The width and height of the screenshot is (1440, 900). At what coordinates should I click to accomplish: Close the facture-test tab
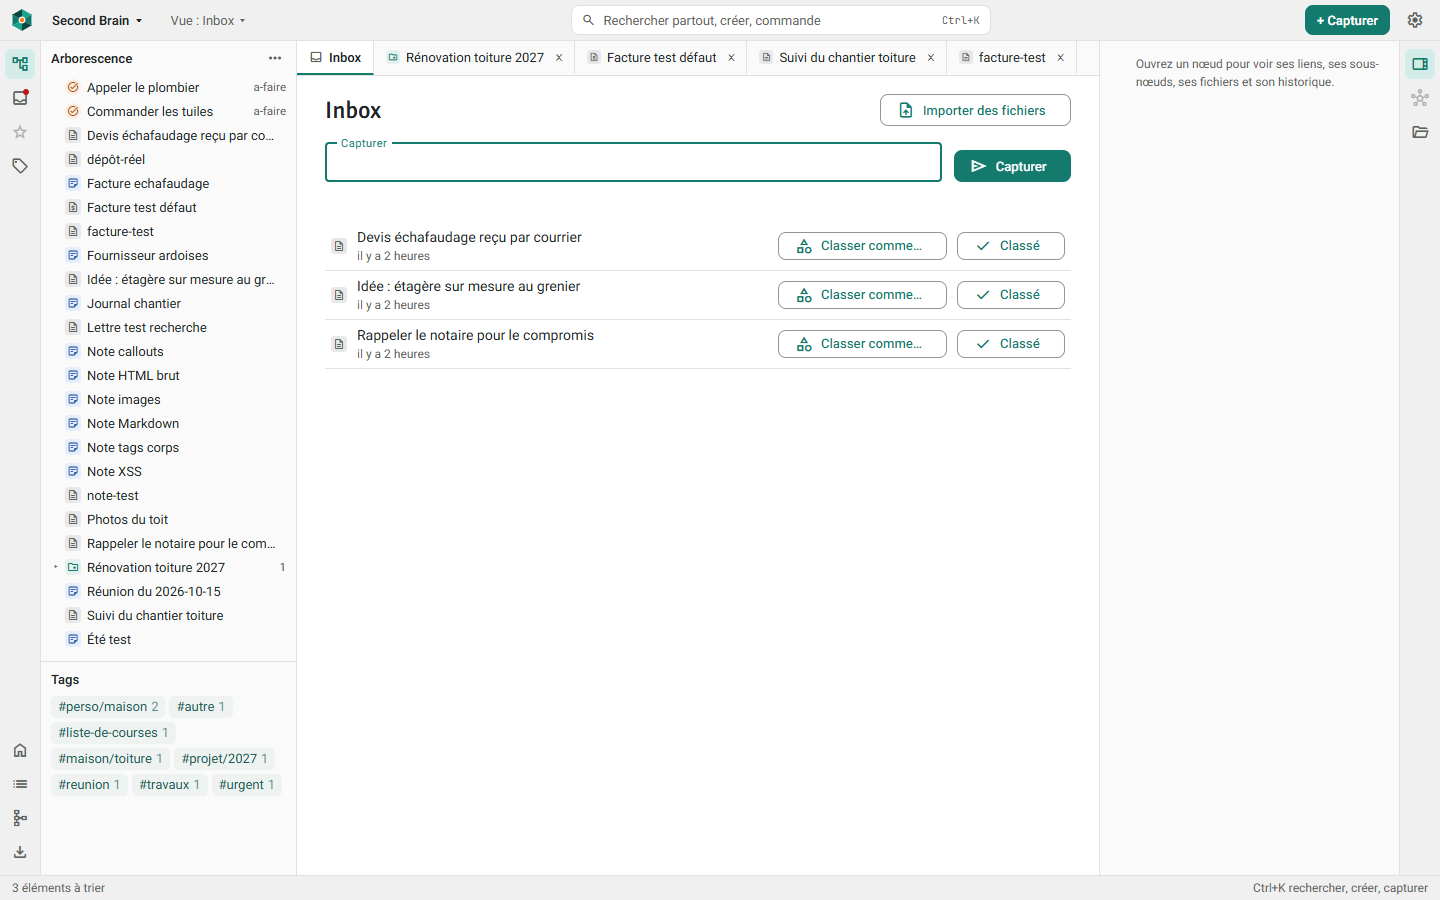point(1061,58)
